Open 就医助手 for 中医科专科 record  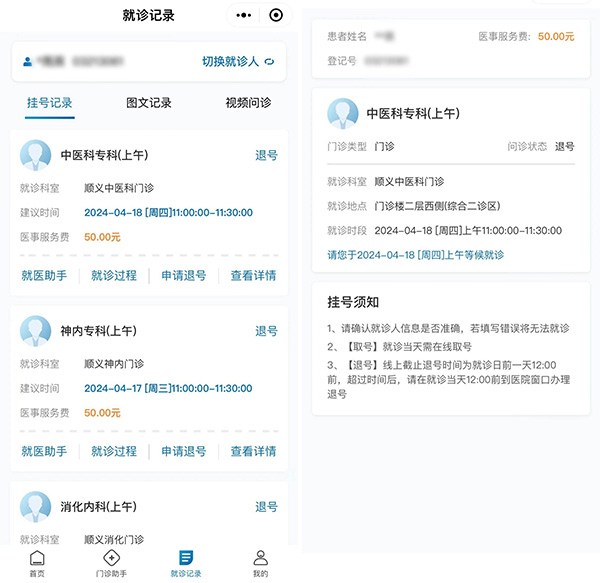pyautogui.click(x=44, y=276)
